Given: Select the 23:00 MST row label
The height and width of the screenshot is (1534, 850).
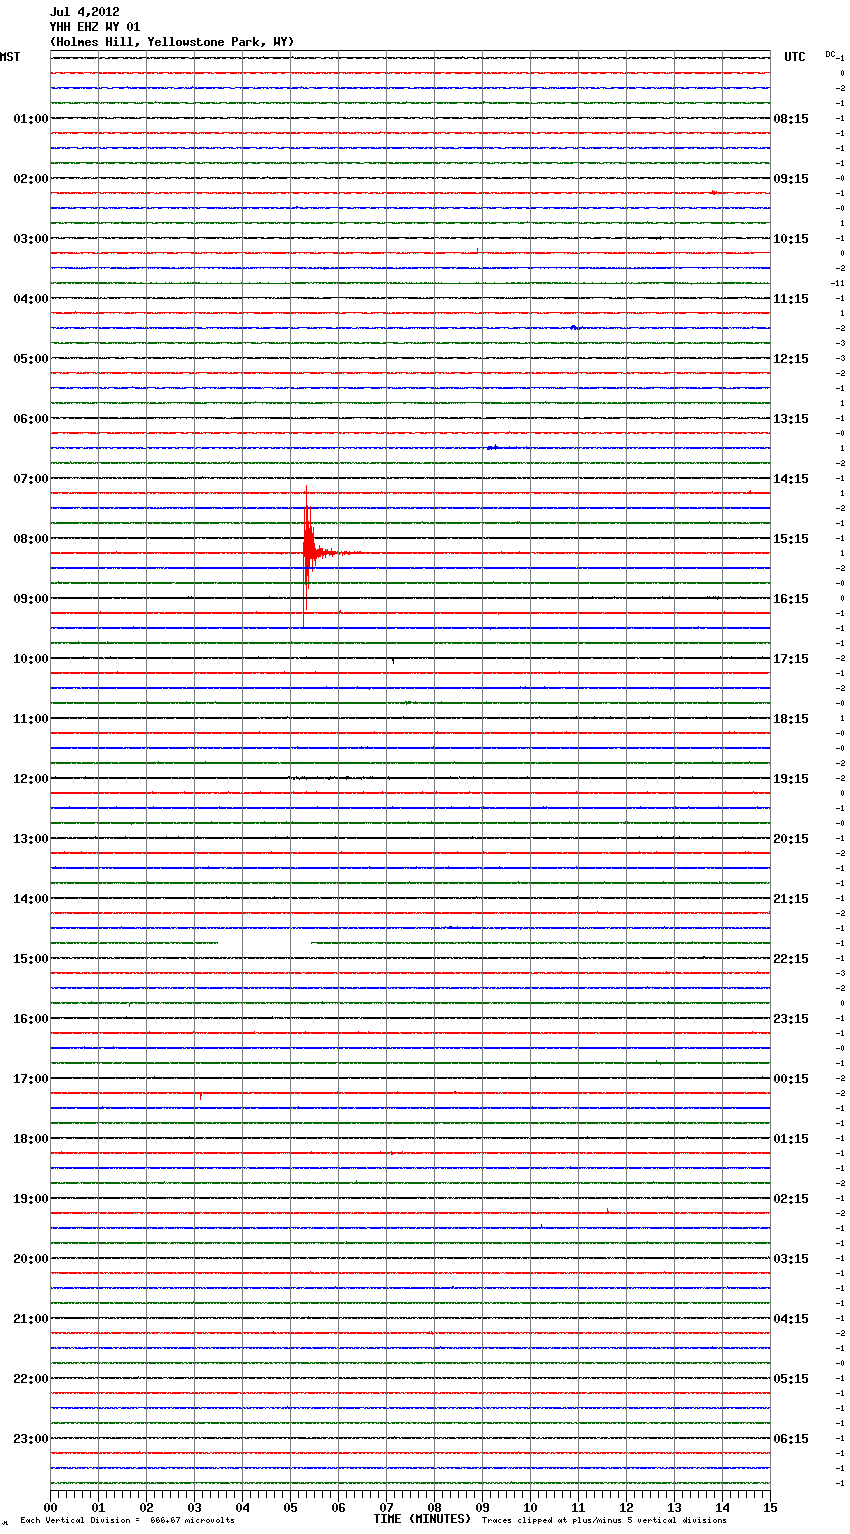Looking at the screenshot, I should [x=31, y=1439].
